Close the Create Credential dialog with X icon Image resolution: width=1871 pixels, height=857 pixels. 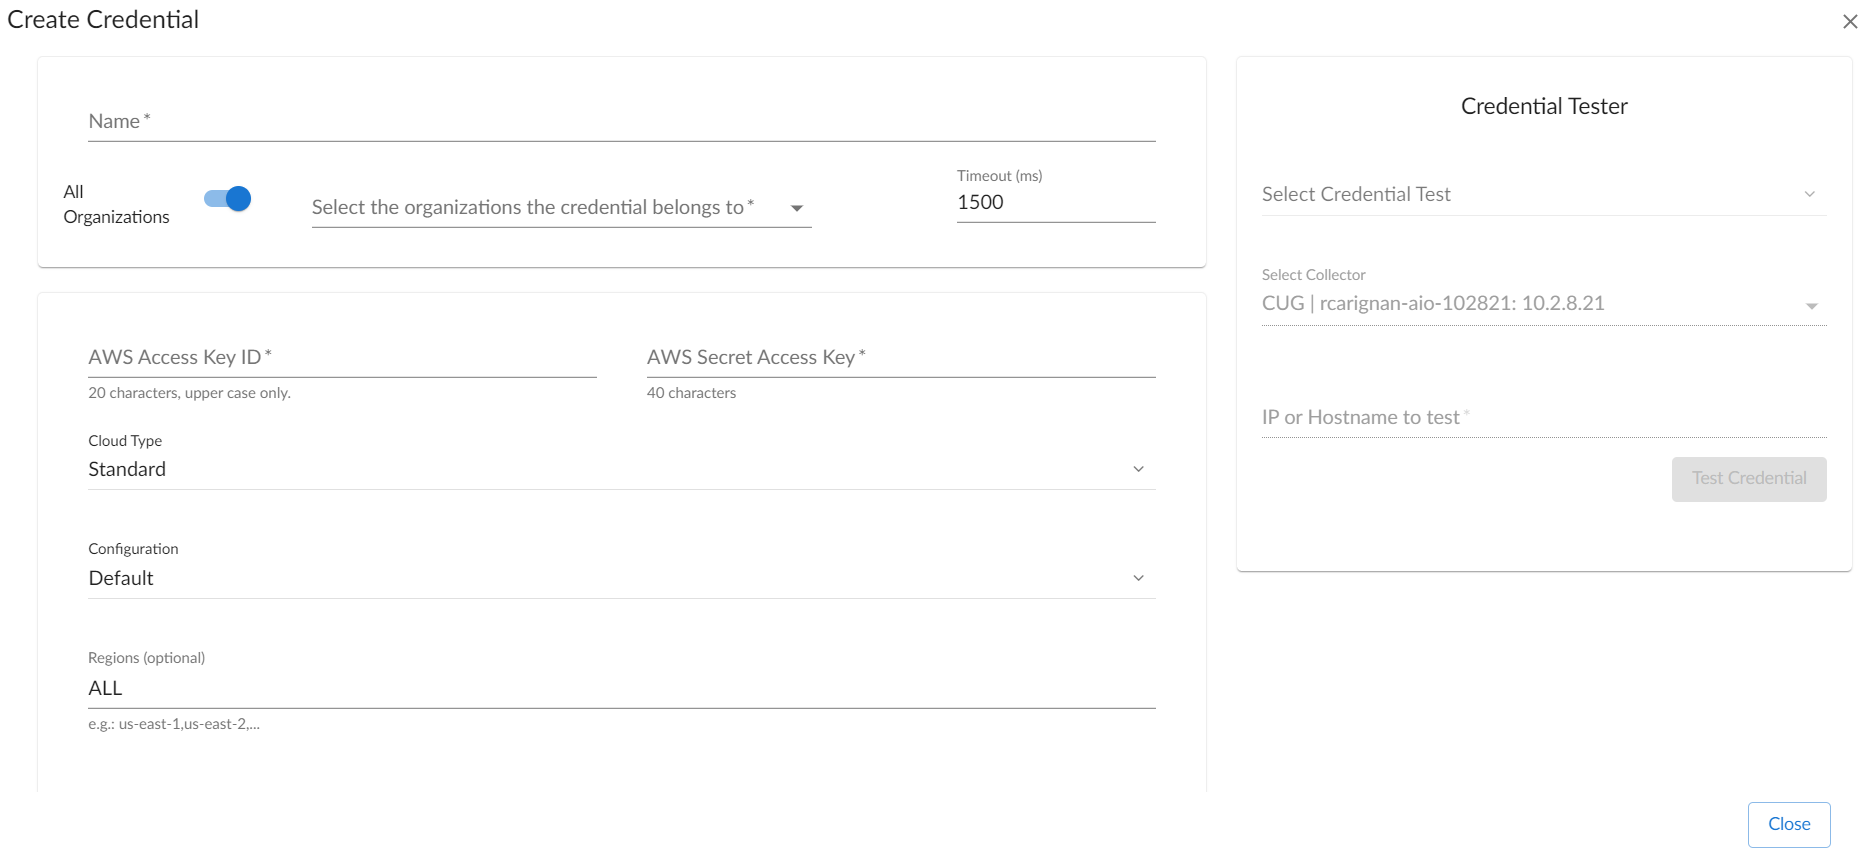coord(1850,22)
